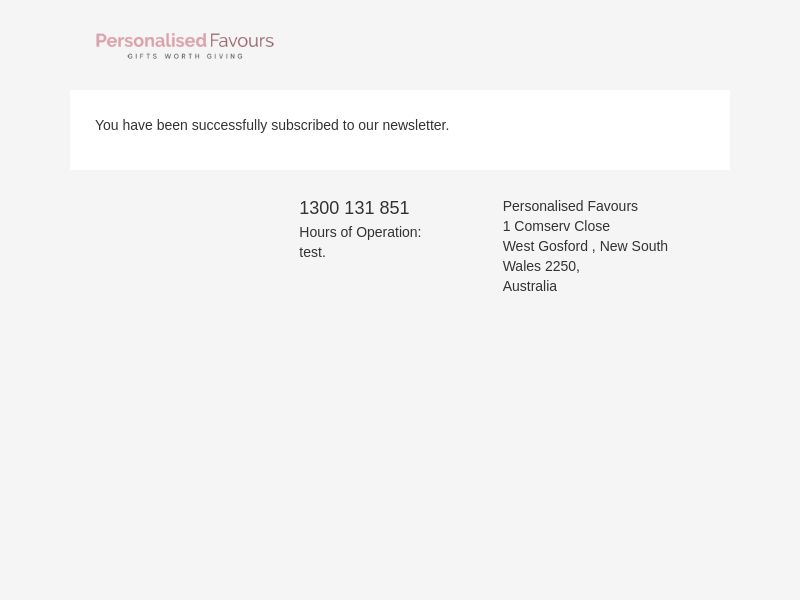Click the phone number 1300 131 851
The image size is (800, 600).
(x=354, y=208)
